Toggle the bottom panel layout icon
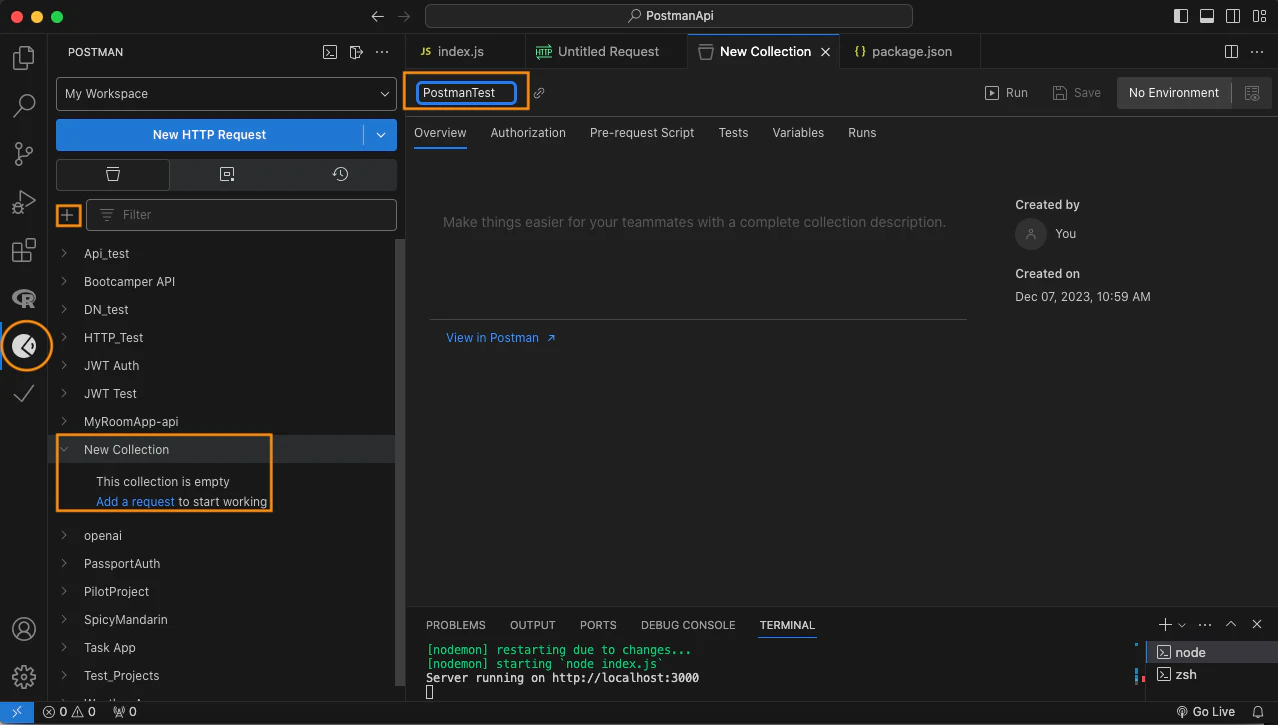This screenshot has width=1278, height=725. coord(1207,16)
